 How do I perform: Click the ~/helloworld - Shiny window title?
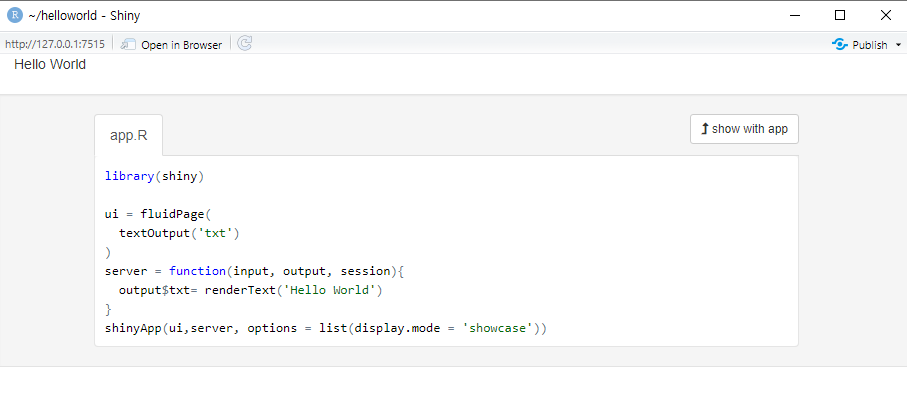pyautogui.click(x=84, y=16)
